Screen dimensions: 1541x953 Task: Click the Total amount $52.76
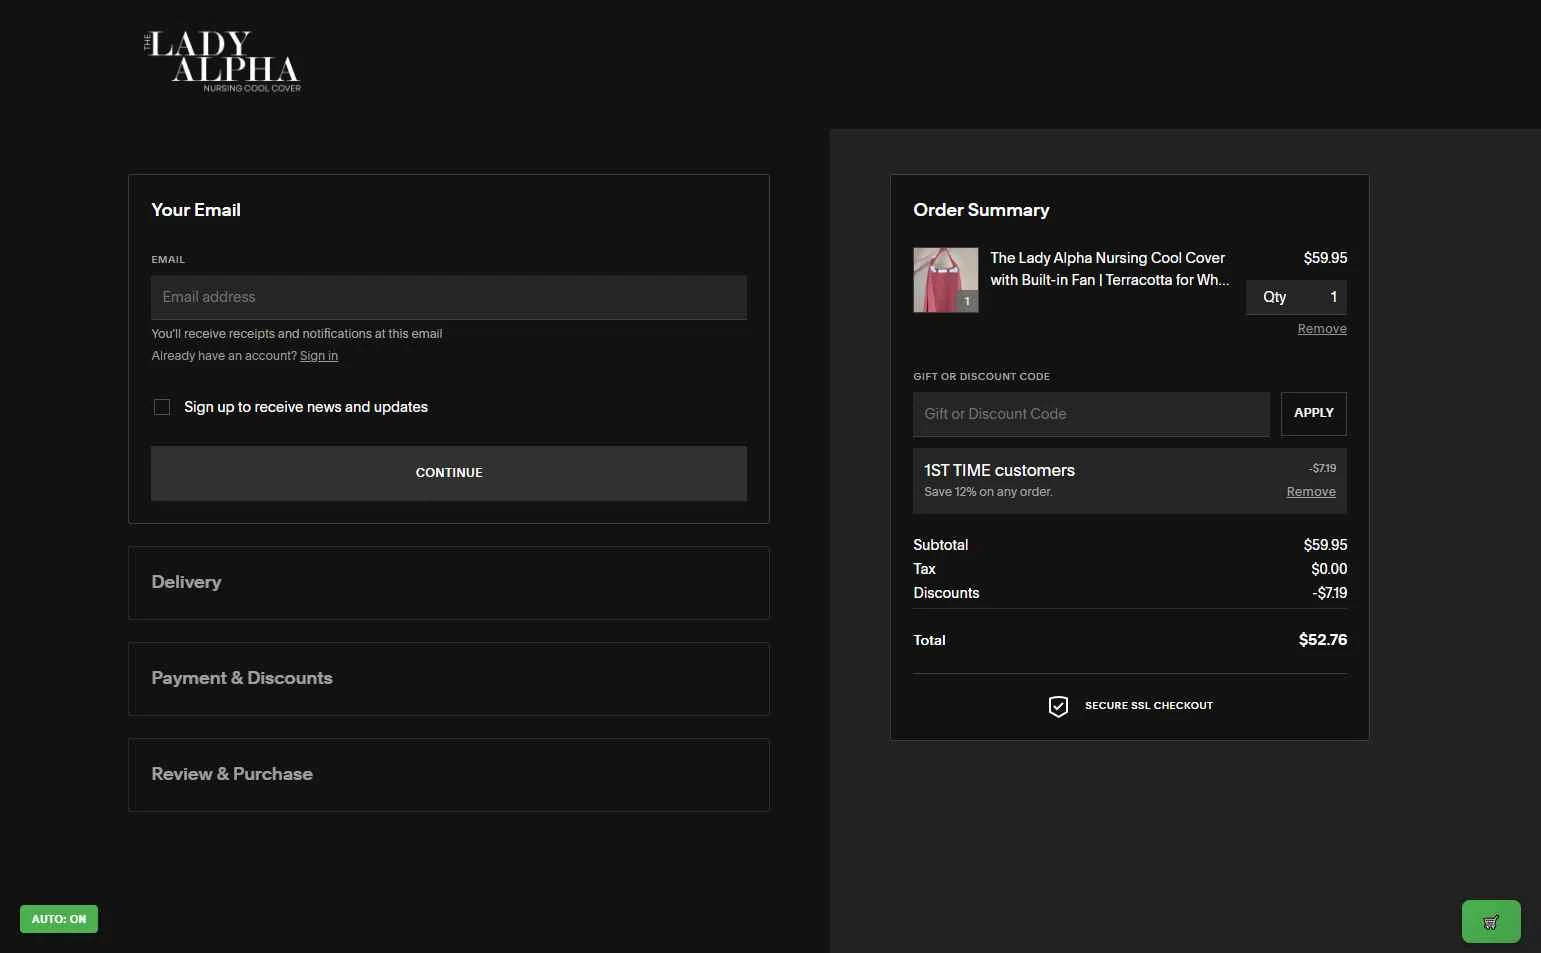coord(1323,640)
